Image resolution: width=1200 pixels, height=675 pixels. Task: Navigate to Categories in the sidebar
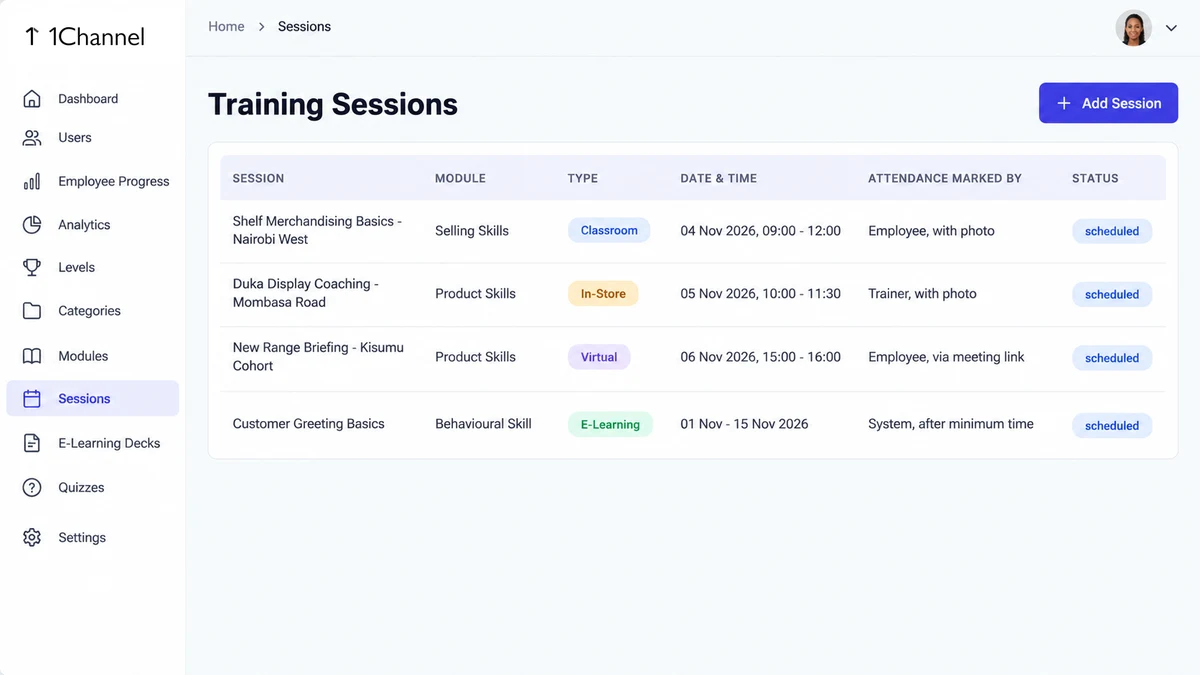[x=90, y=311]
